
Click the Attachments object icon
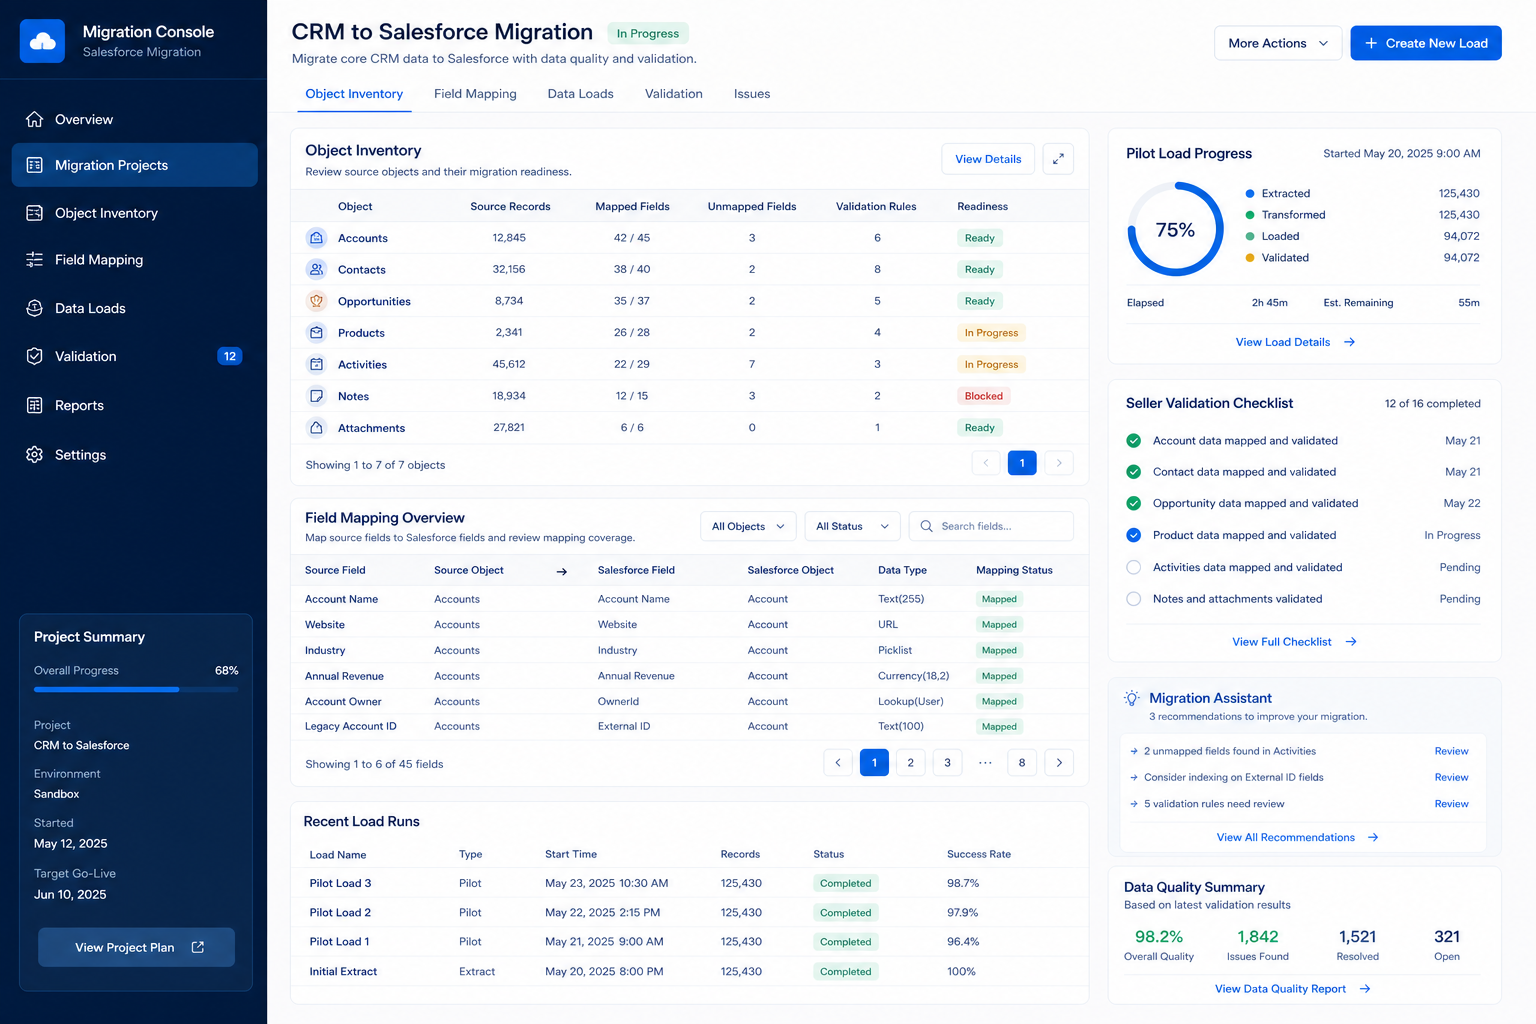(x=316, y=428)
